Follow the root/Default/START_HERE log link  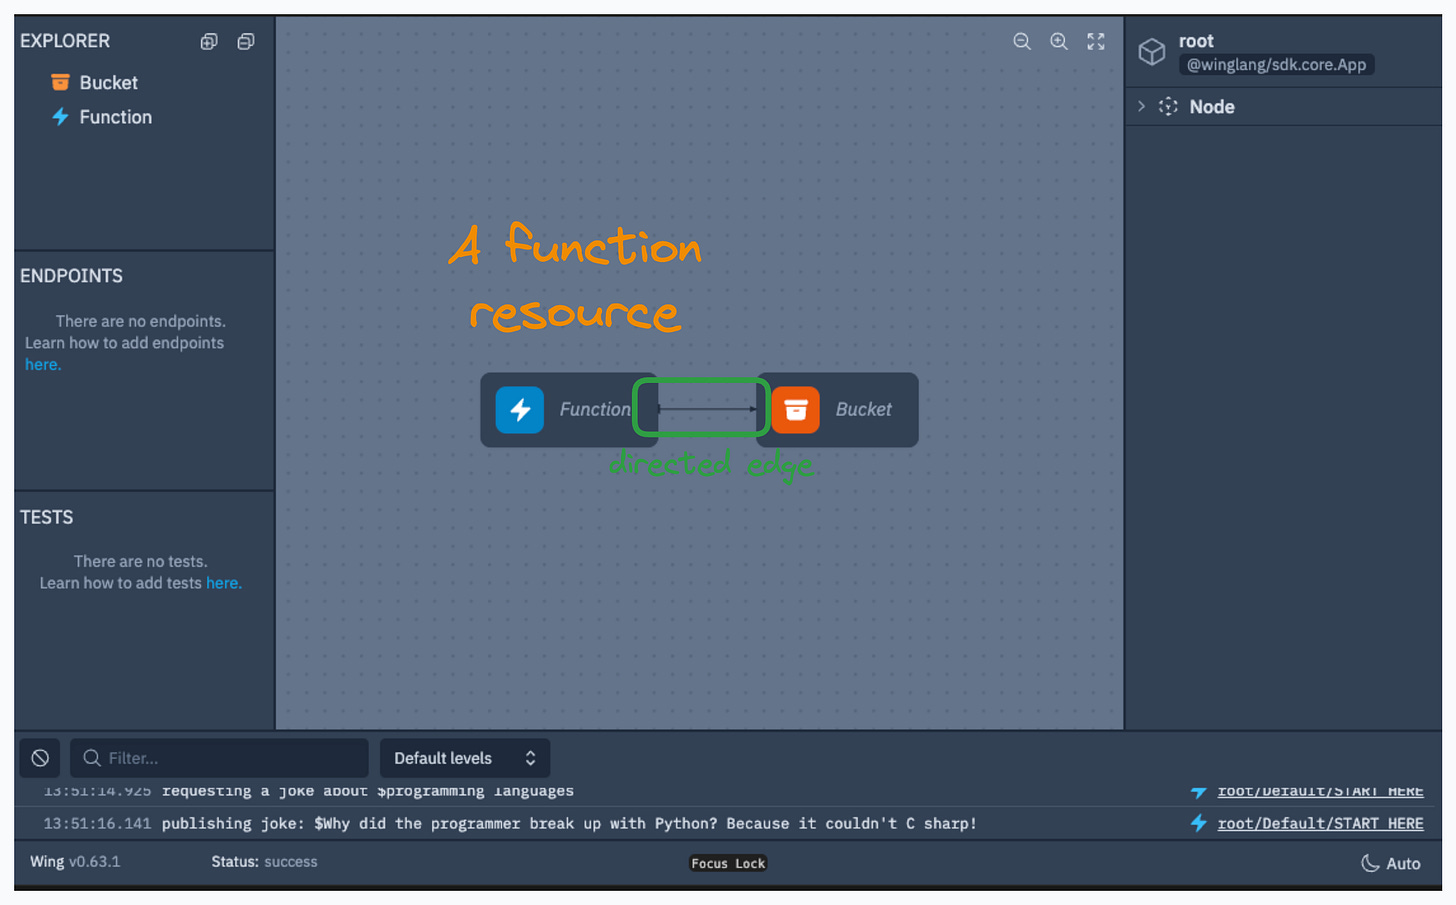pos(1320,823)
